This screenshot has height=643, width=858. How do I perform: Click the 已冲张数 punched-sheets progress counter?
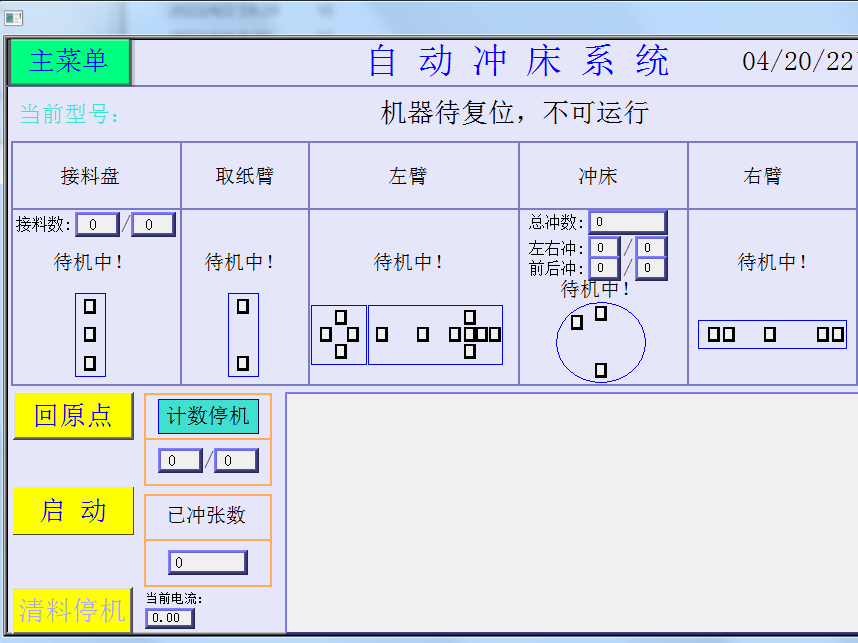click(x=206, y=561)
